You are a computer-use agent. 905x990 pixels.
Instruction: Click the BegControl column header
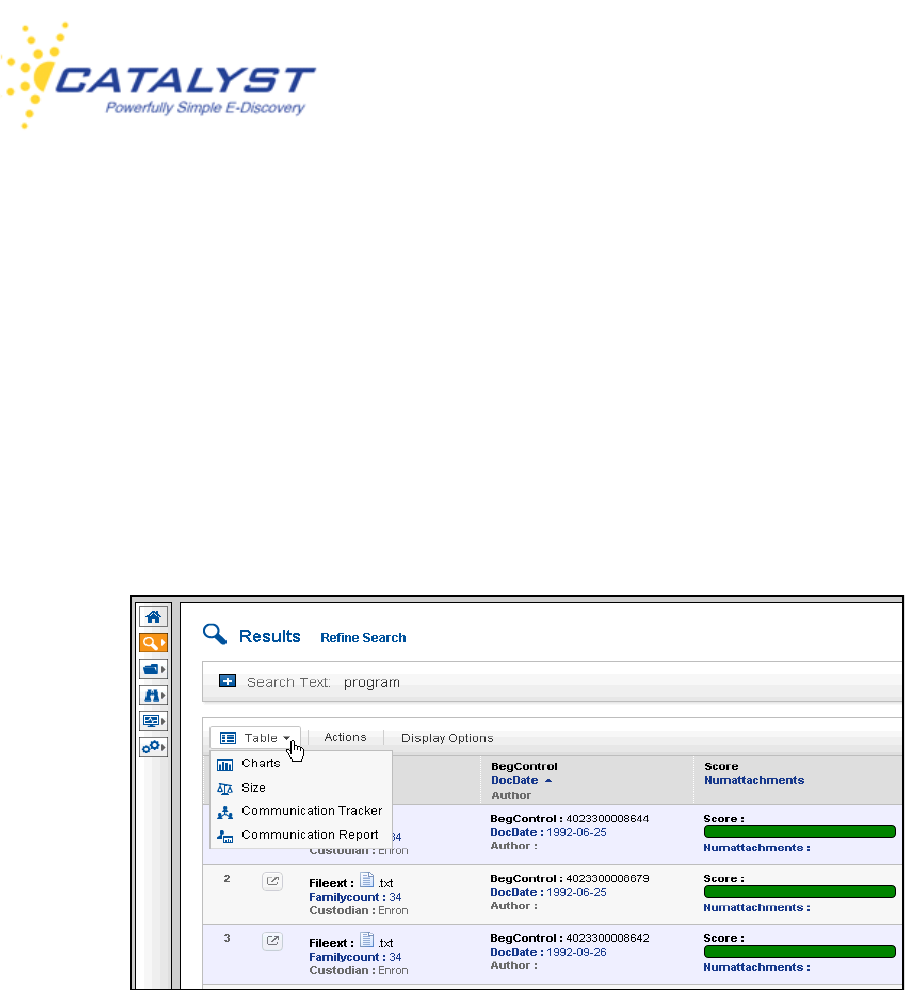click(524, 766)
